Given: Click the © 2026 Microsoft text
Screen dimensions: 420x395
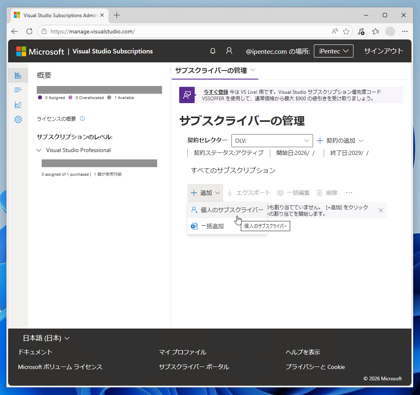Looking at the screenshot, I should coord(383,378).
